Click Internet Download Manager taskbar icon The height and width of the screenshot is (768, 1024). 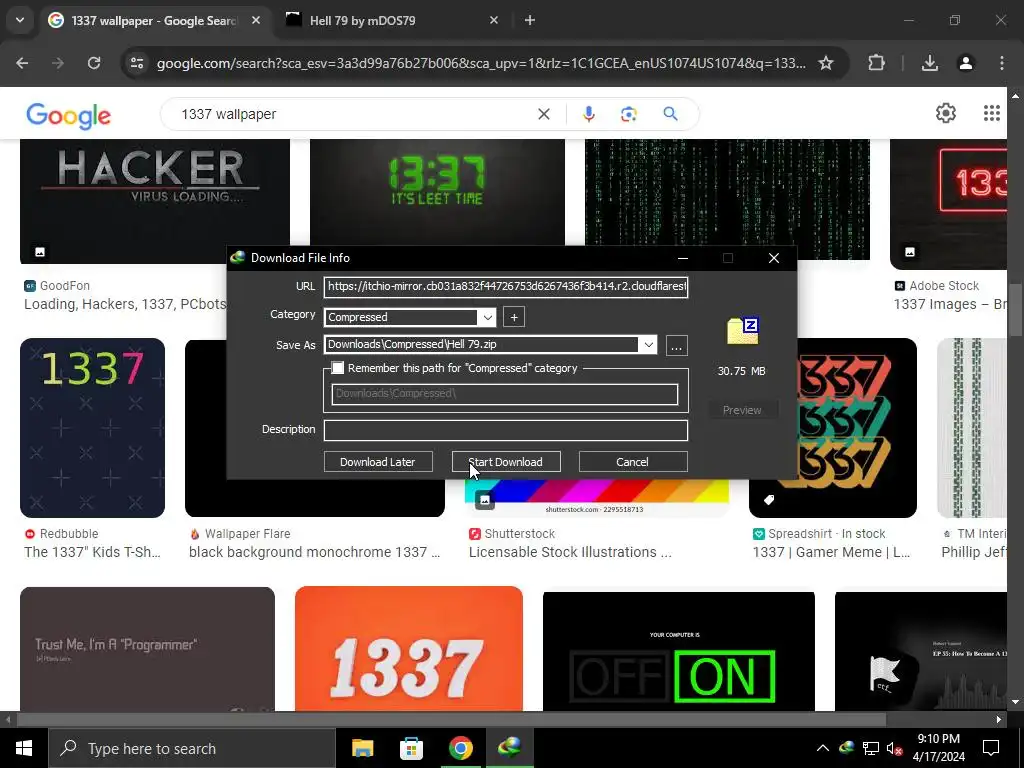(509, 748)
